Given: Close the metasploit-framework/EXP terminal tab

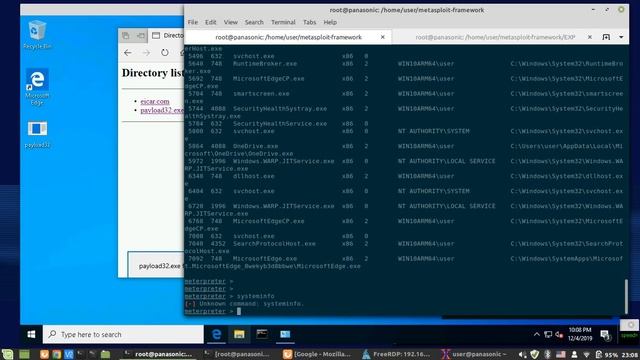Looking at the screenshot, I should click(x=589, y=37).
